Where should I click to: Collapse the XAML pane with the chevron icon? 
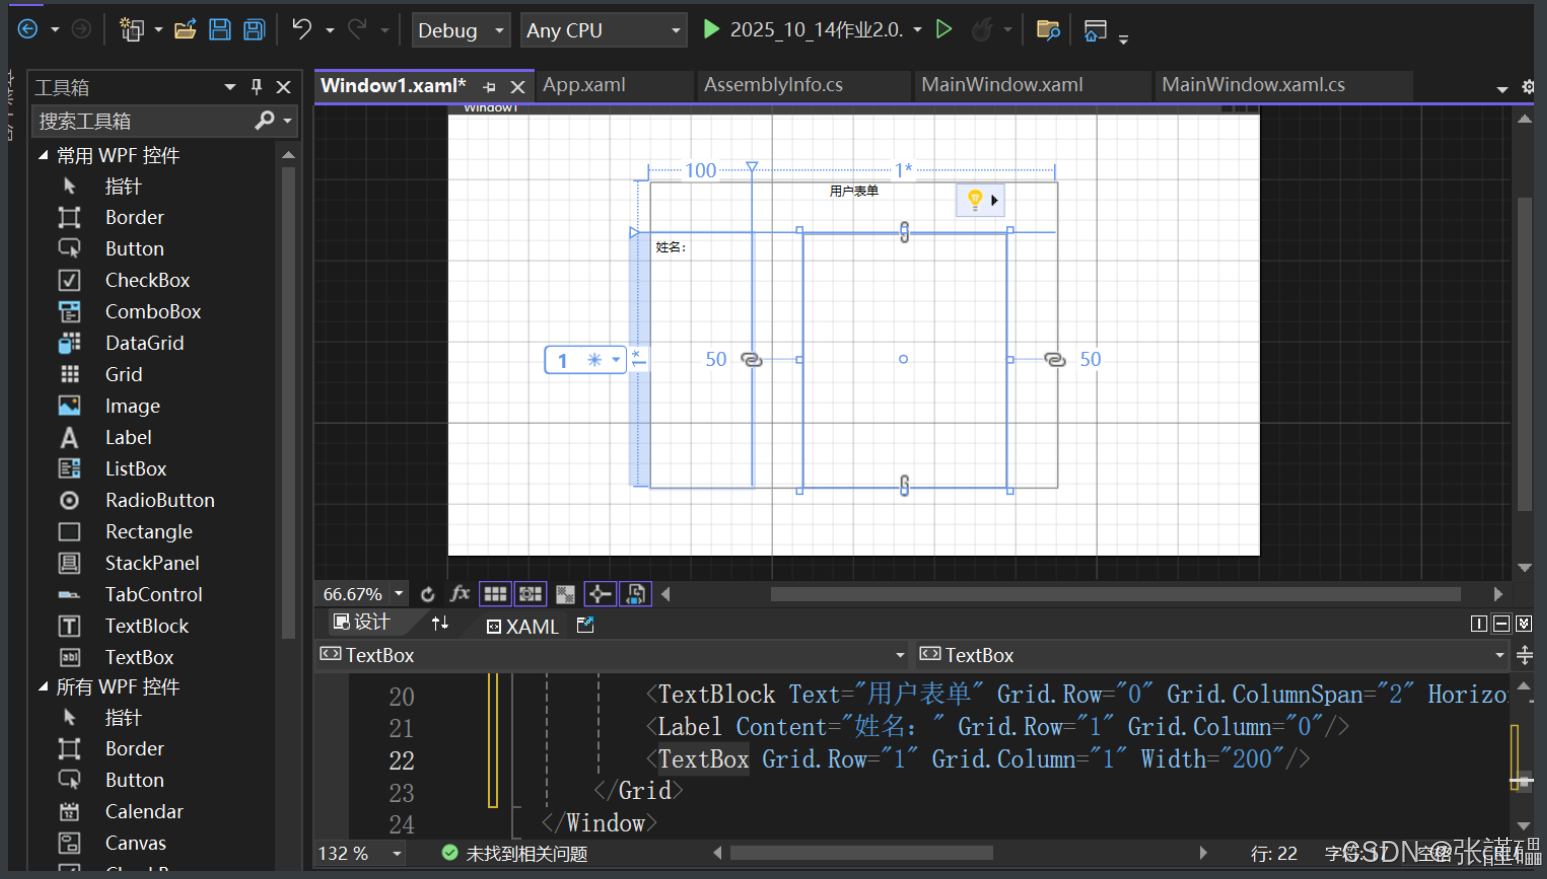1523,624
